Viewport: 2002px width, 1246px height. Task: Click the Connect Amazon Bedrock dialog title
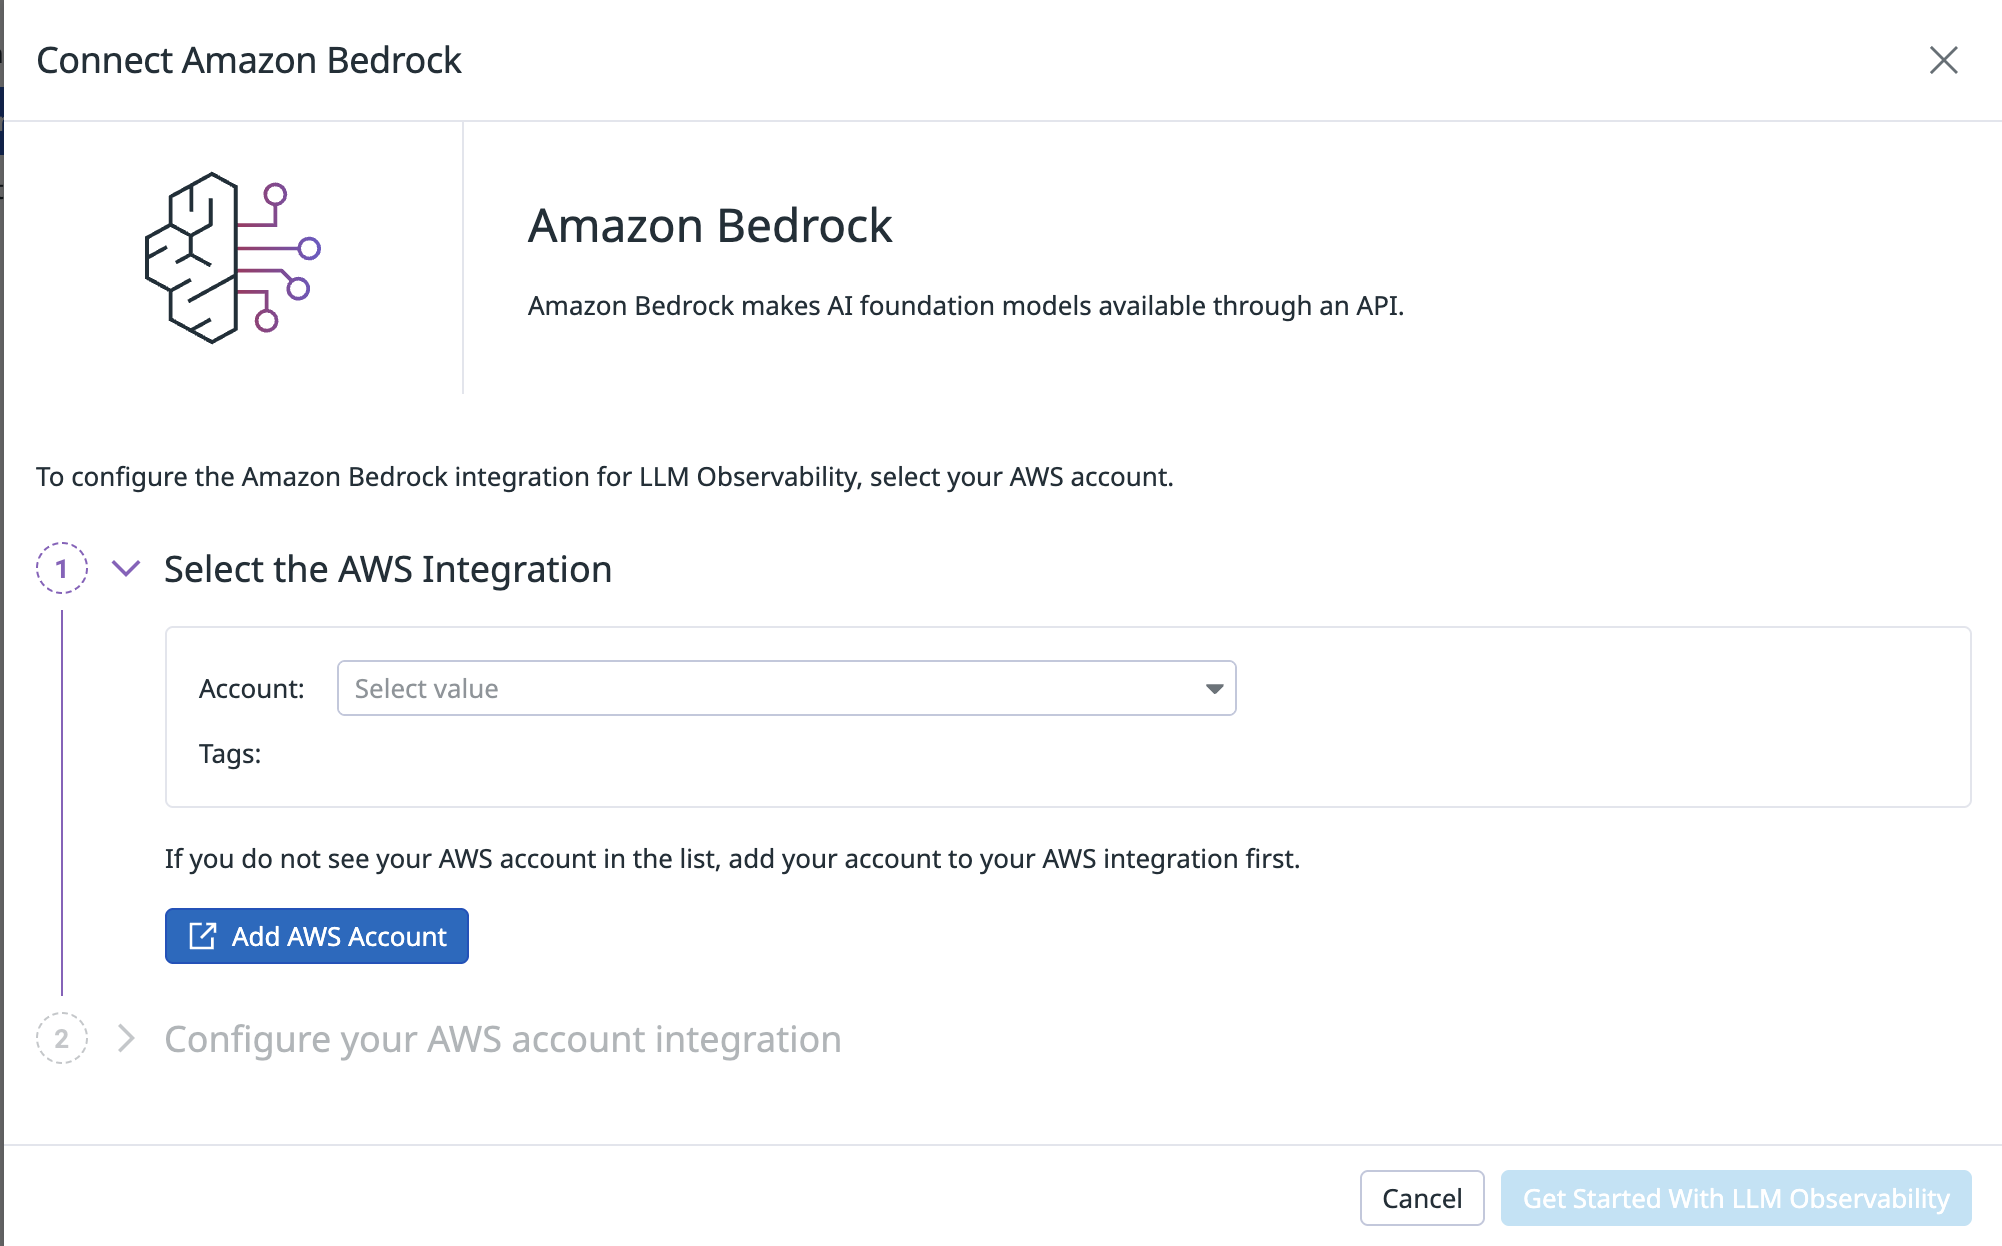[x=249, y=60]
